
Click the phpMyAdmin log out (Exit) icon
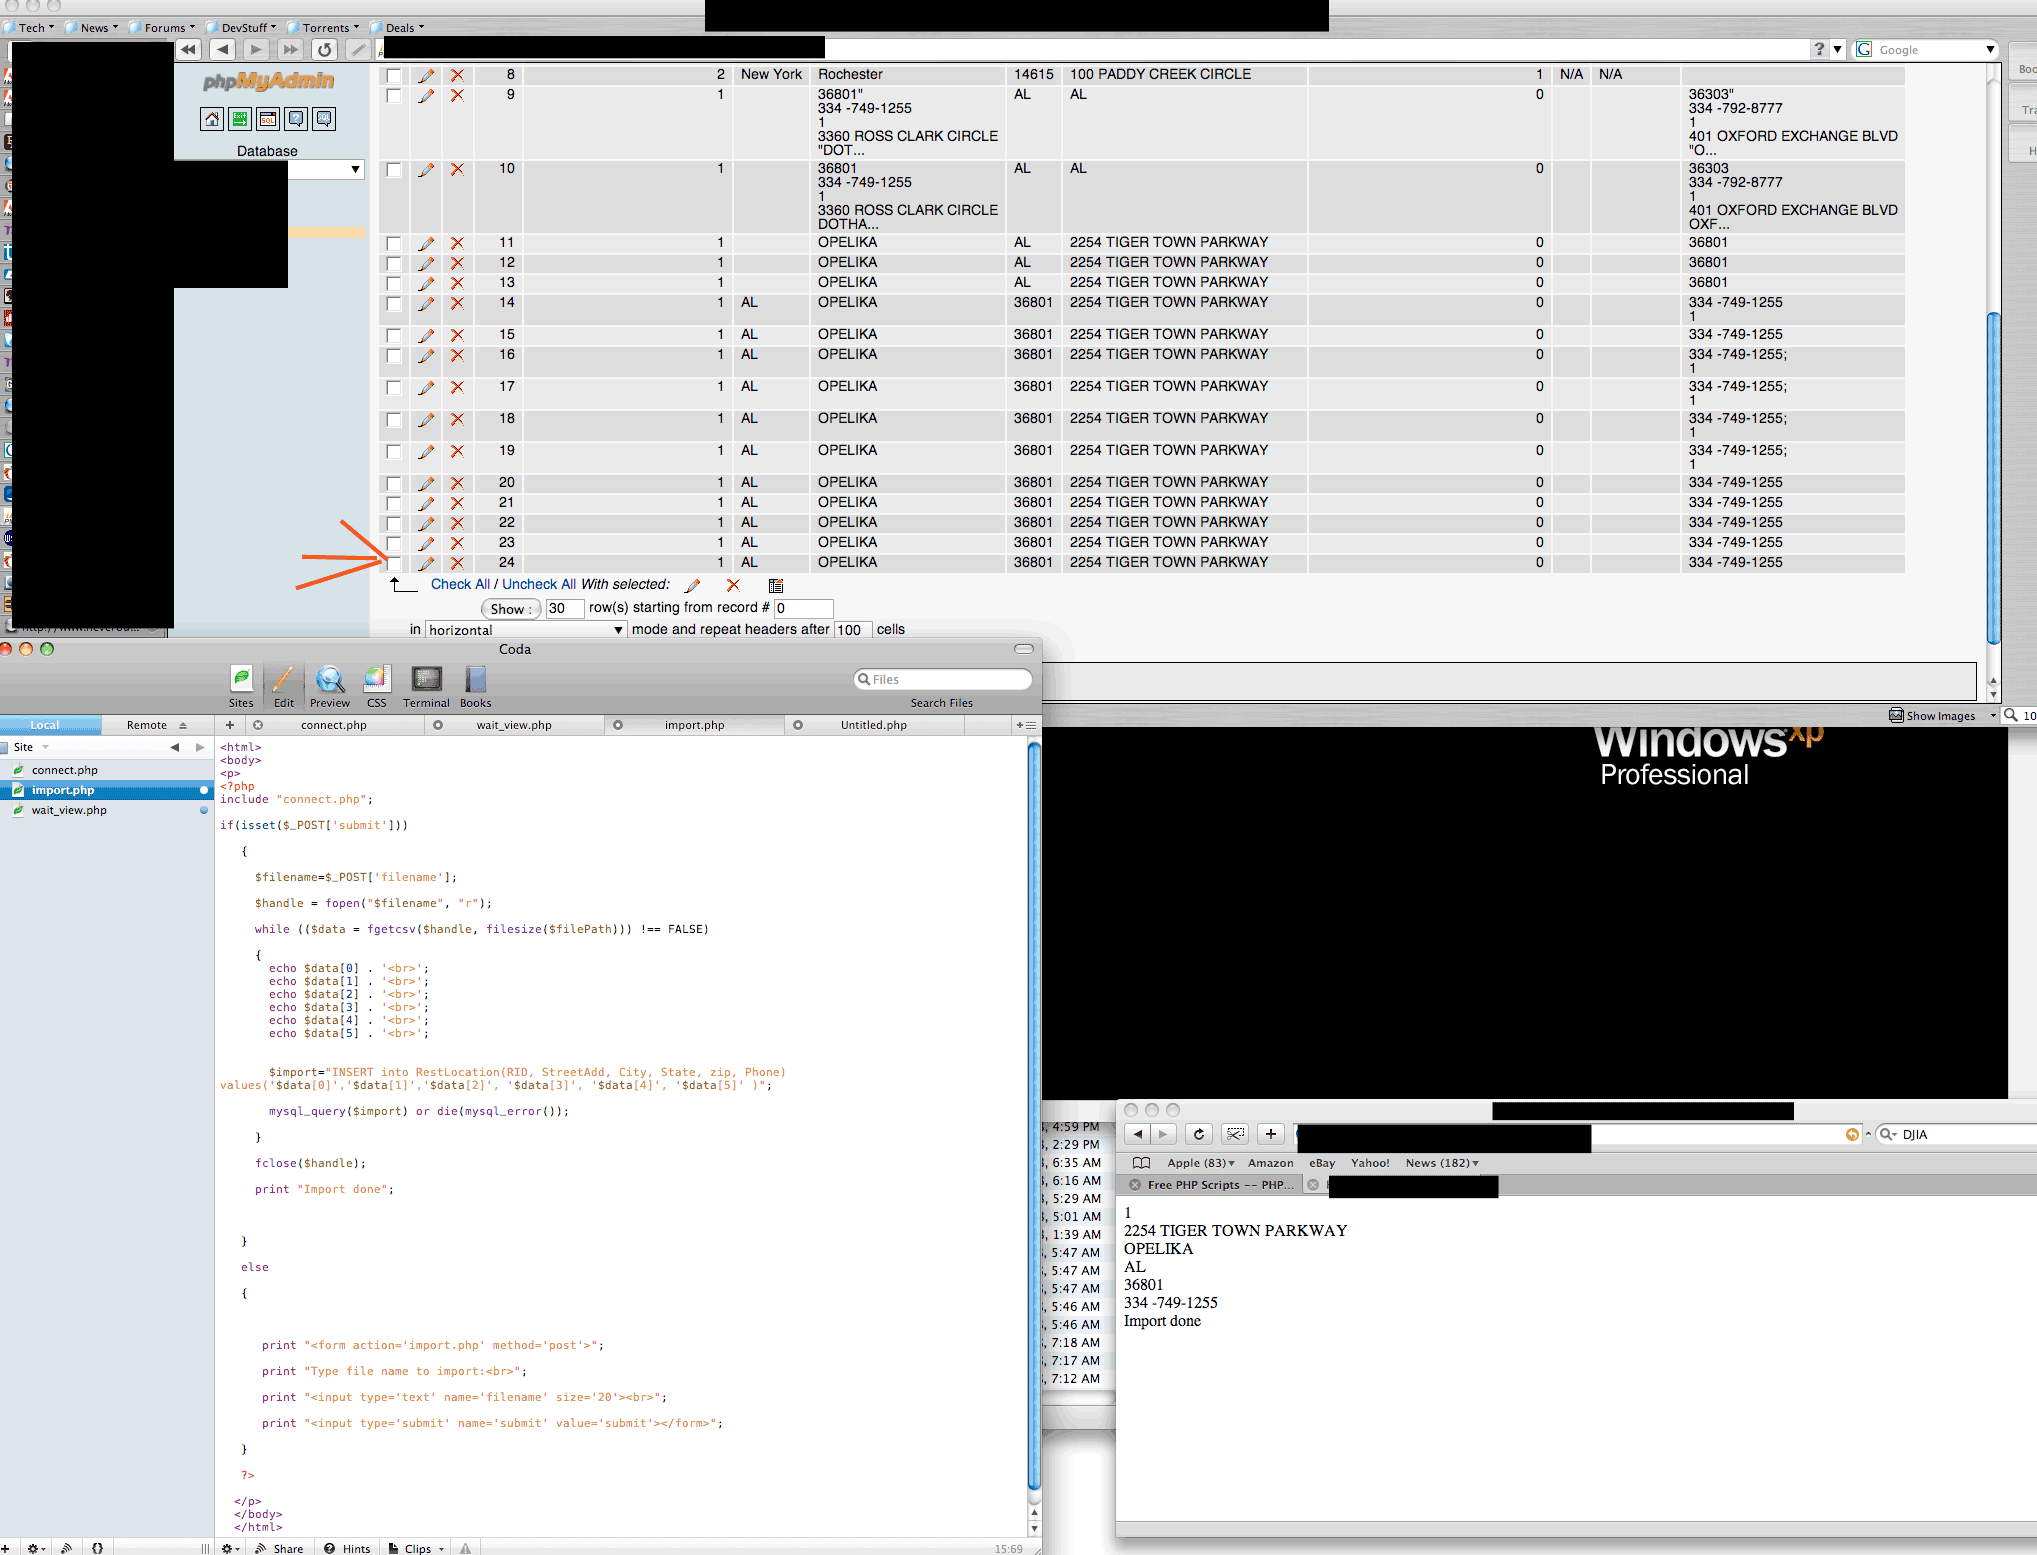(240, 119)
